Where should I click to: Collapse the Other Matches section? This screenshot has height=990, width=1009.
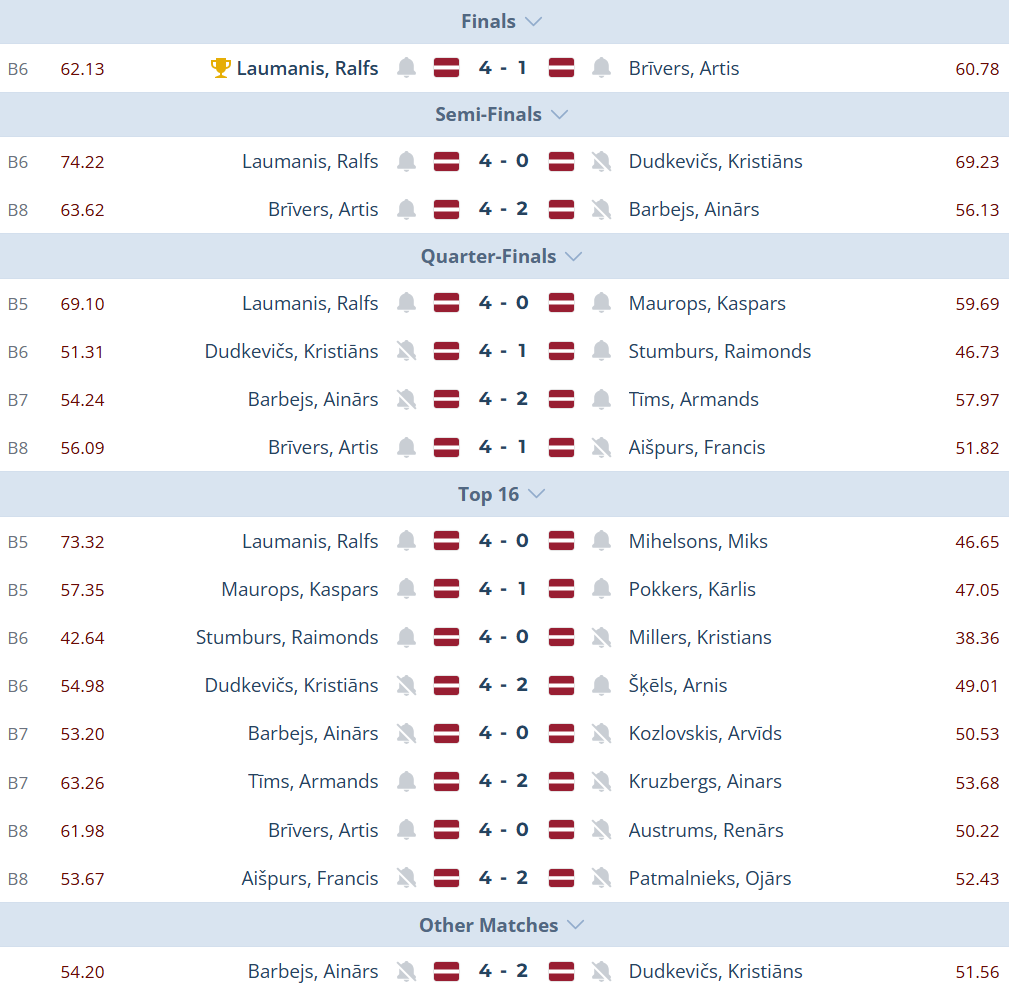[575, 925]
